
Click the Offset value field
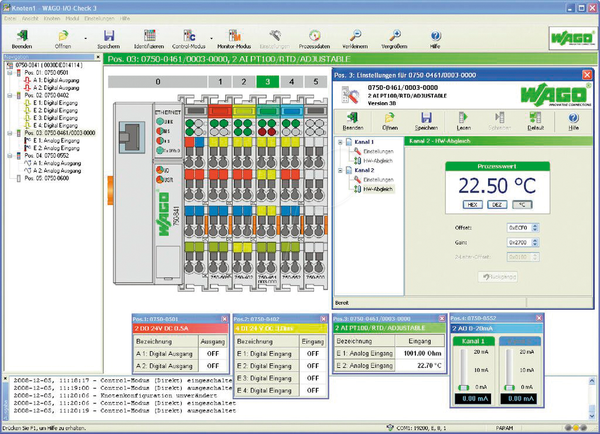click(x=519, y=228)
